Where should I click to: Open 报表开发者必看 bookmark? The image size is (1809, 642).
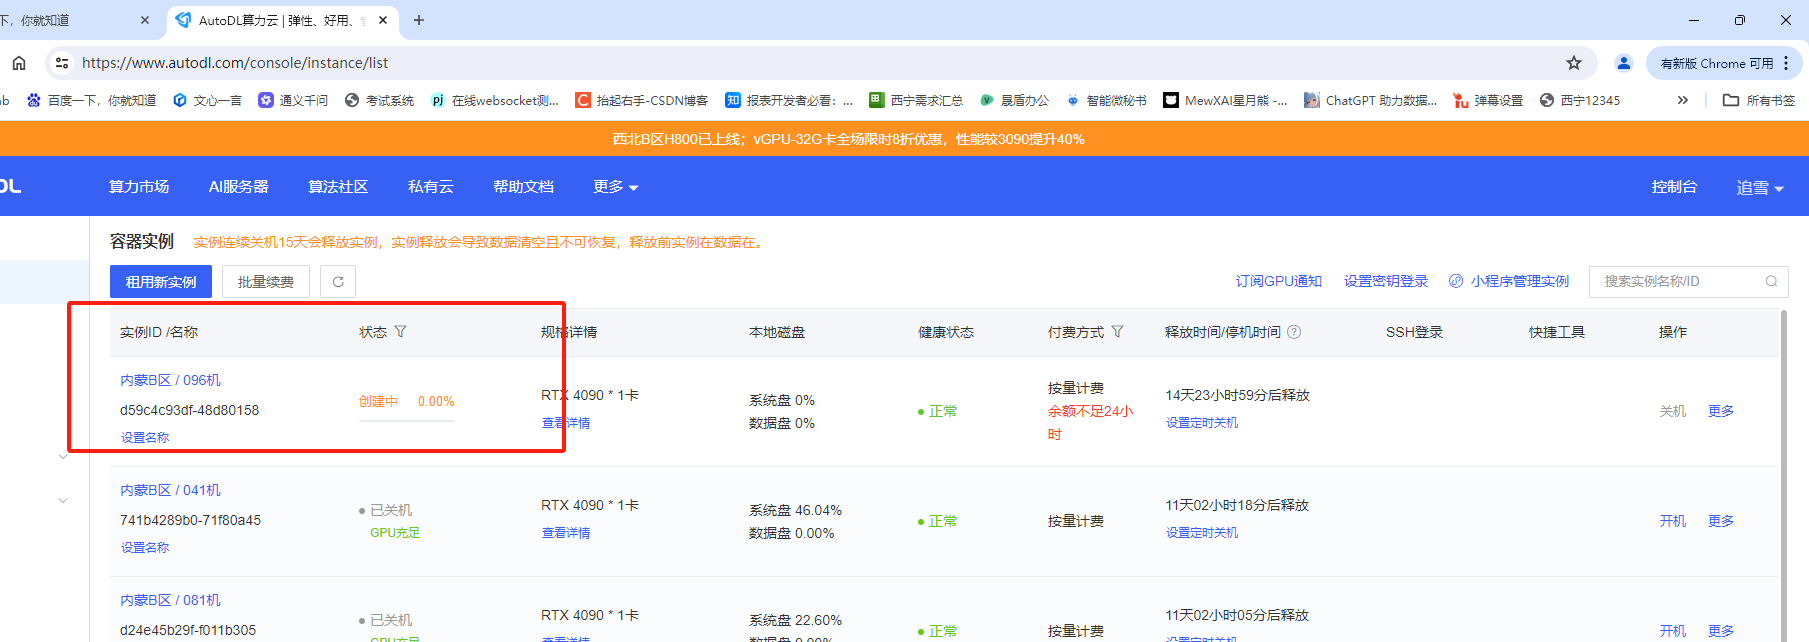pos(789,100)
